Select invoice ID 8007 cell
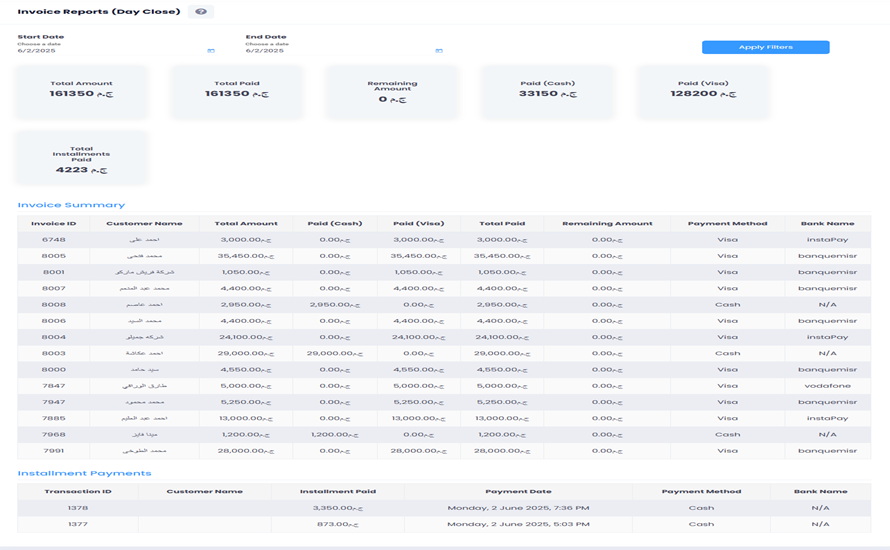 pos(53,288)
